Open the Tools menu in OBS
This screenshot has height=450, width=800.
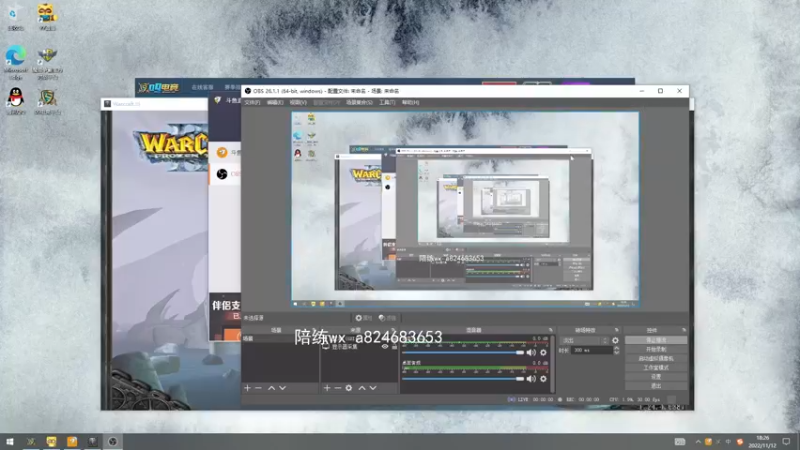point(387,103)
